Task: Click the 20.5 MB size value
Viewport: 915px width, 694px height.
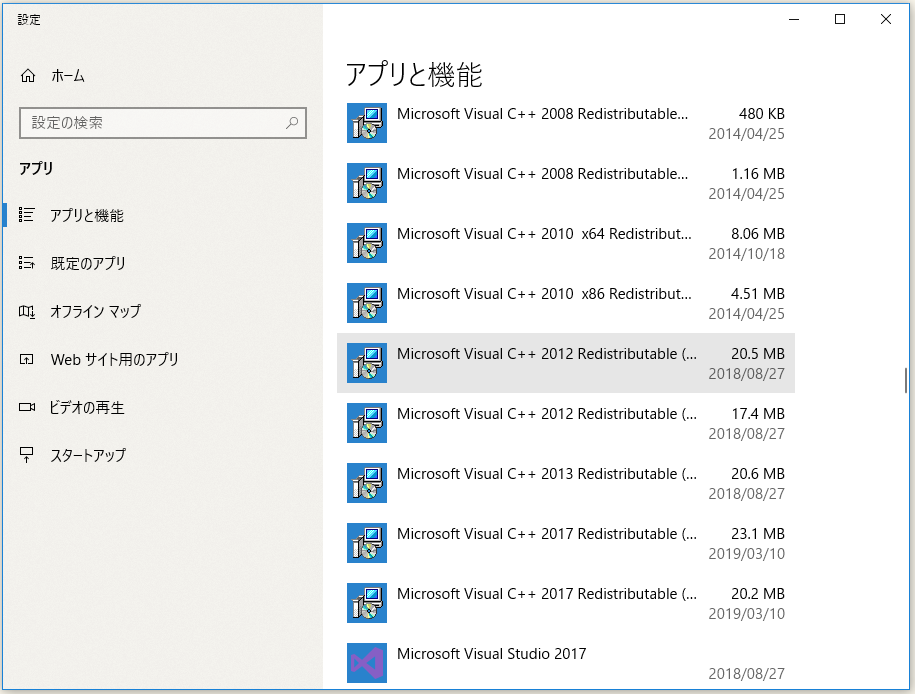Action: (x=757, y=354)
